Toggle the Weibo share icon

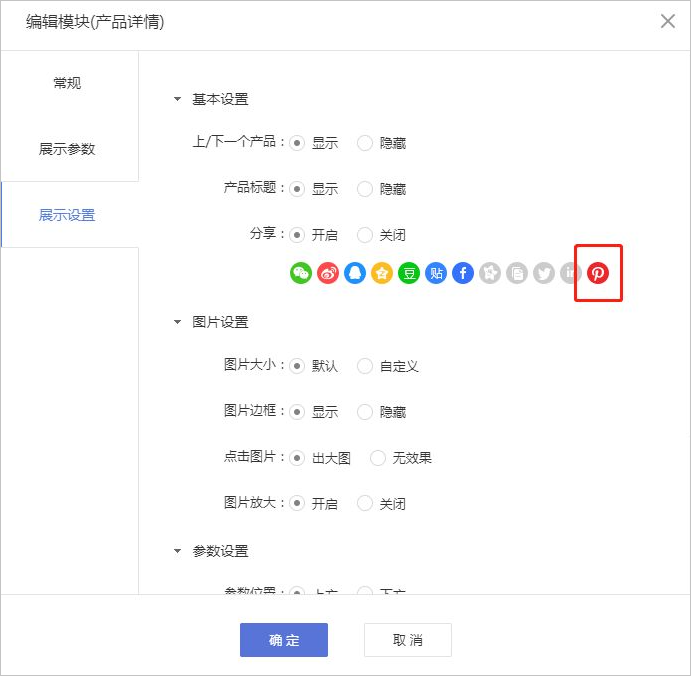tap(328, 273)
